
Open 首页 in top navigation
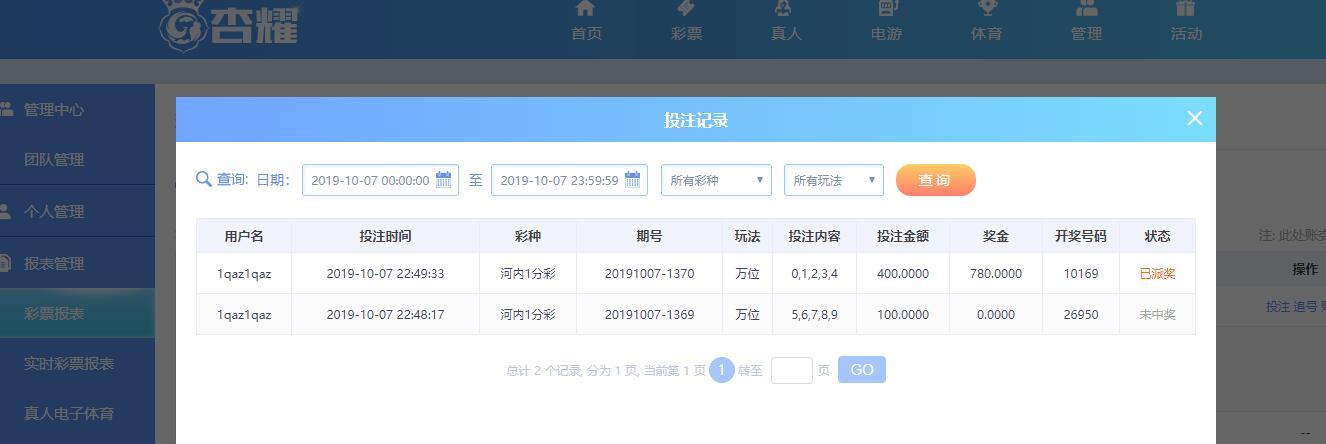pyautogui.click(x=586, y=33)
